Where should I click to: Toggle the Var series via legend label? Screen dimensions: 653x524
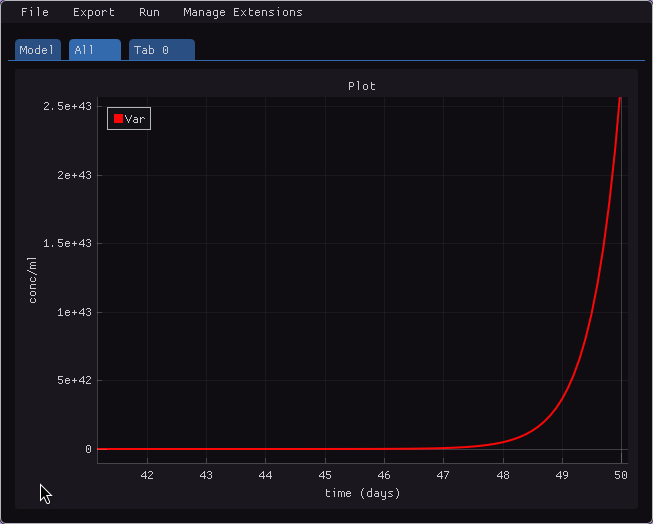pos(135,119)
